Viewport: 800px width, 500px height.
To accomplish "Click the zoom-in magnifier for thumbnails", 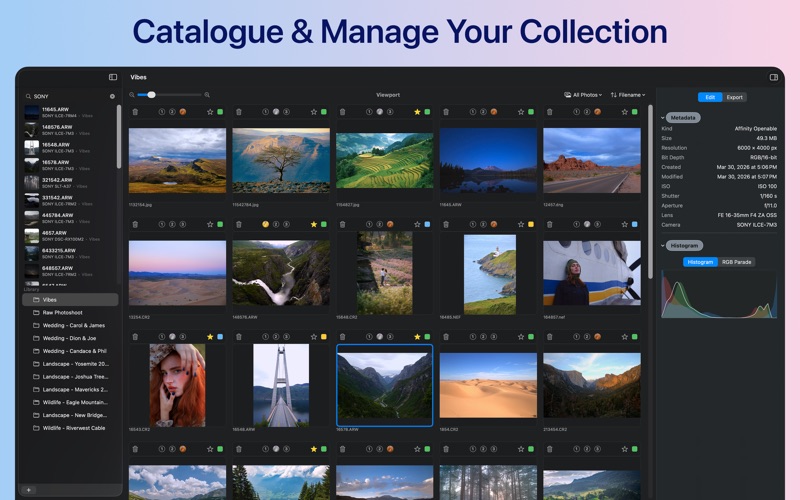I will [207, 95].
